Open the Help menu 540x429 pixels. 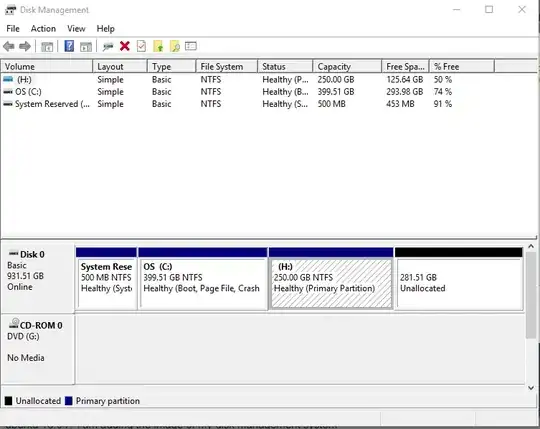click(x=105, y=29)
